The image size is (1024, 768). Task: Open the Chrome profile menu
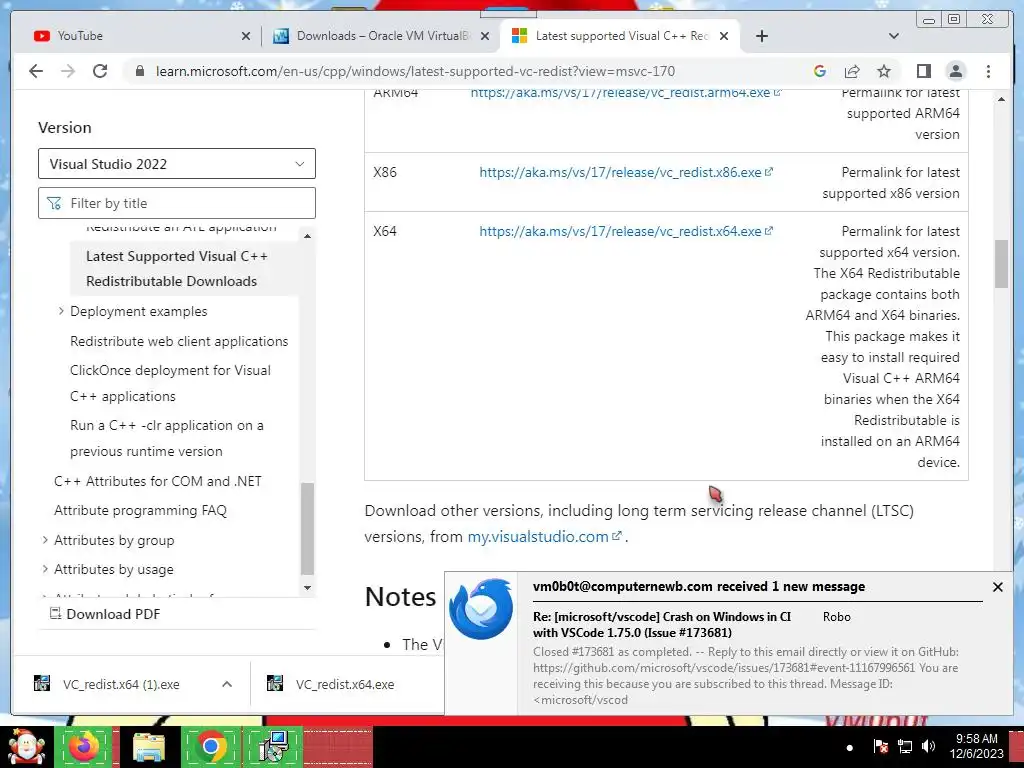pos(956,71)
